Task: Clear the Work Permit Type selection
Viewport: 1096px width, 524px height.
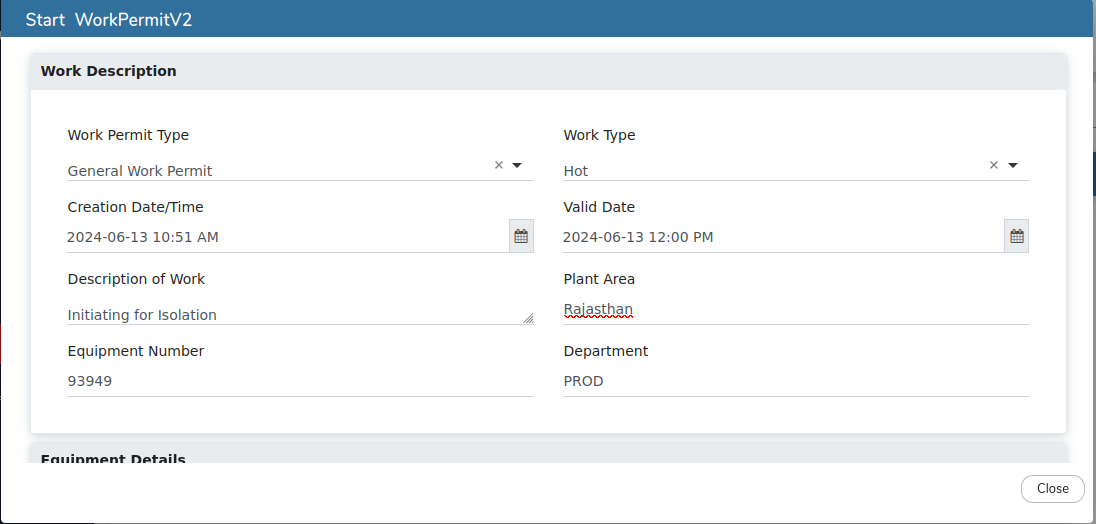Action: [x=499, y=165]
